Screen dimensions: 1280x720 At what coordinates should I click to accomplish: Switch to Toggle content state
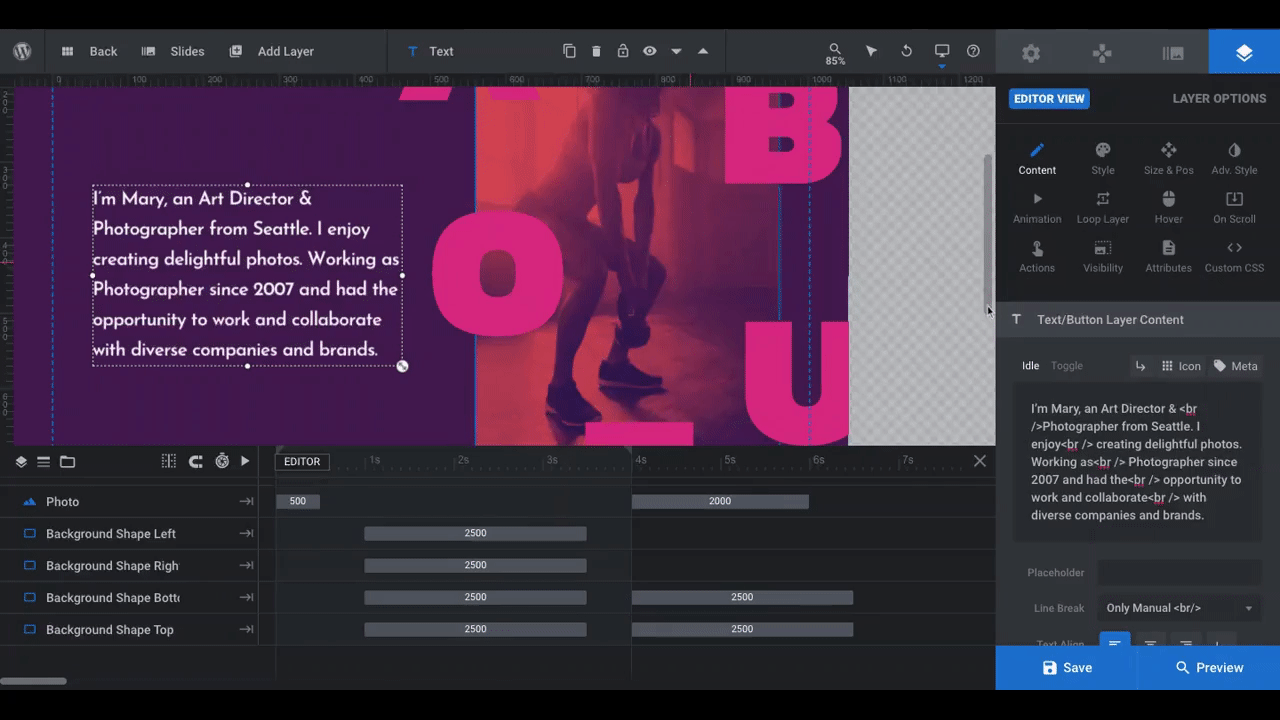[x=1066, y=366]
